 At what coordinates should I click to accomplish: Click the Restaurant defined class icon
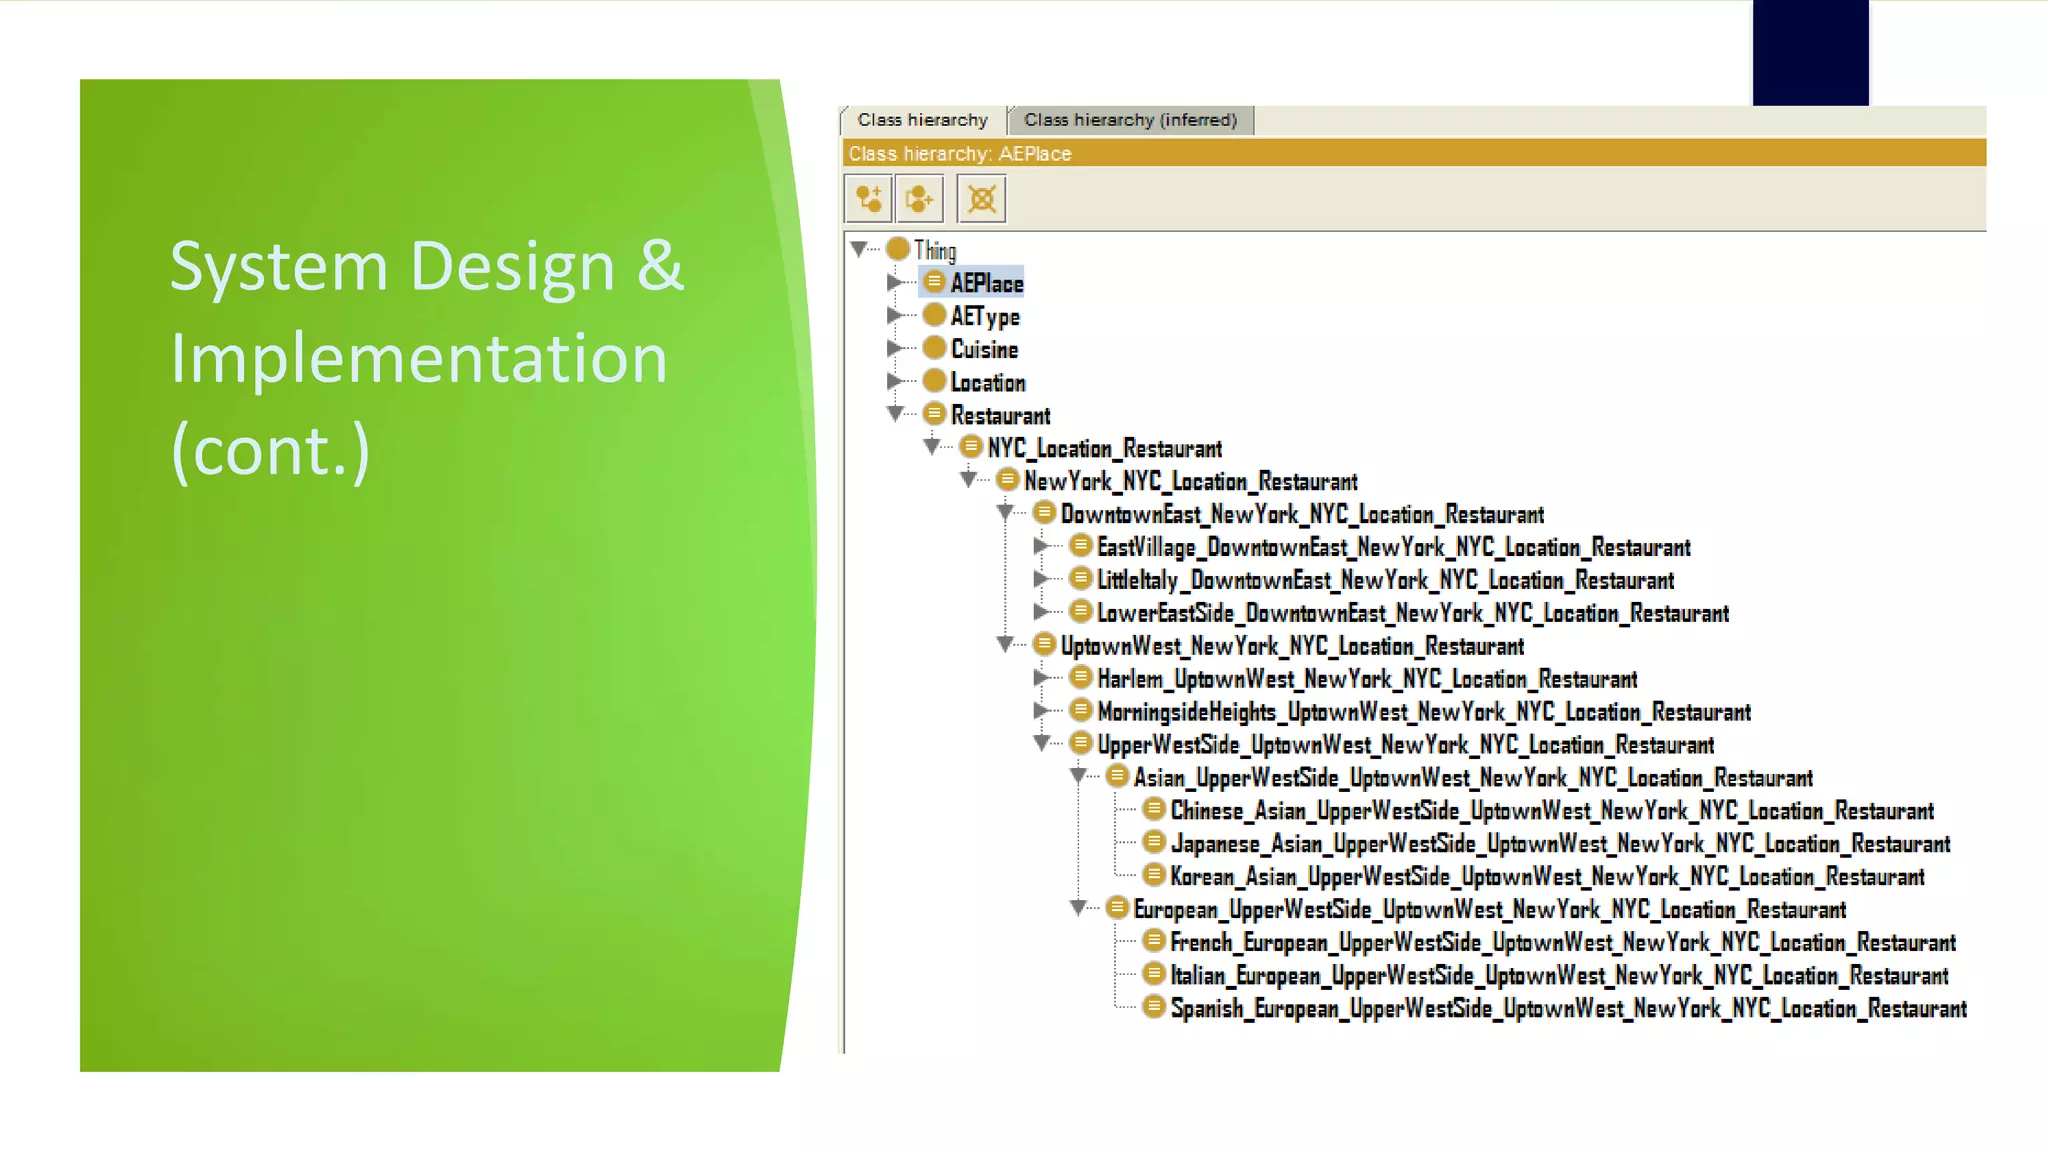[934, 413]
